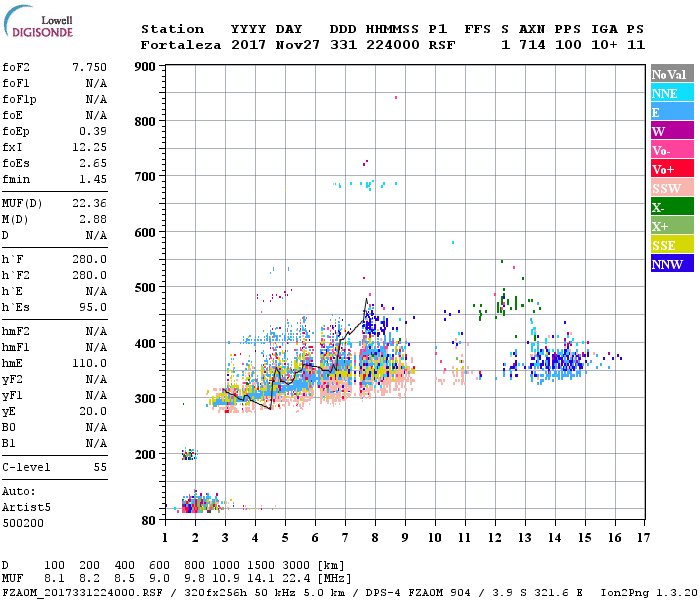Click the 900 km height axis label

pyautogui.click(x=145, y=67)
